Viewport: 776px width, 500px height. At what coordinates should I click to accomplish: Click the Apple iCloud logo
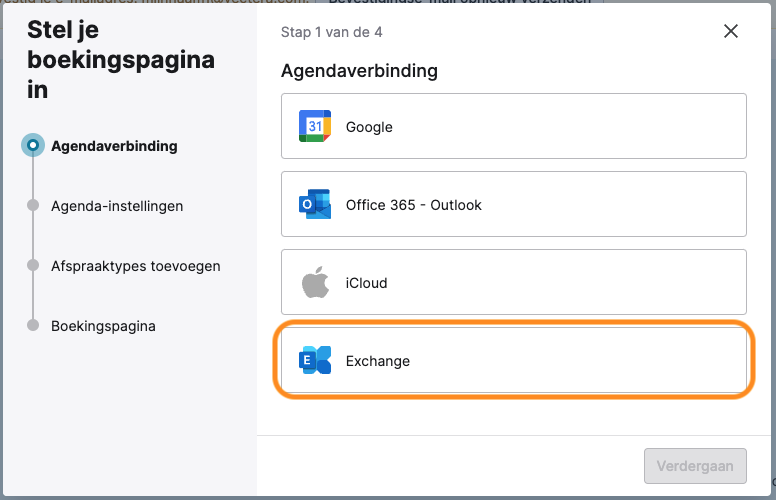[315, 282]
